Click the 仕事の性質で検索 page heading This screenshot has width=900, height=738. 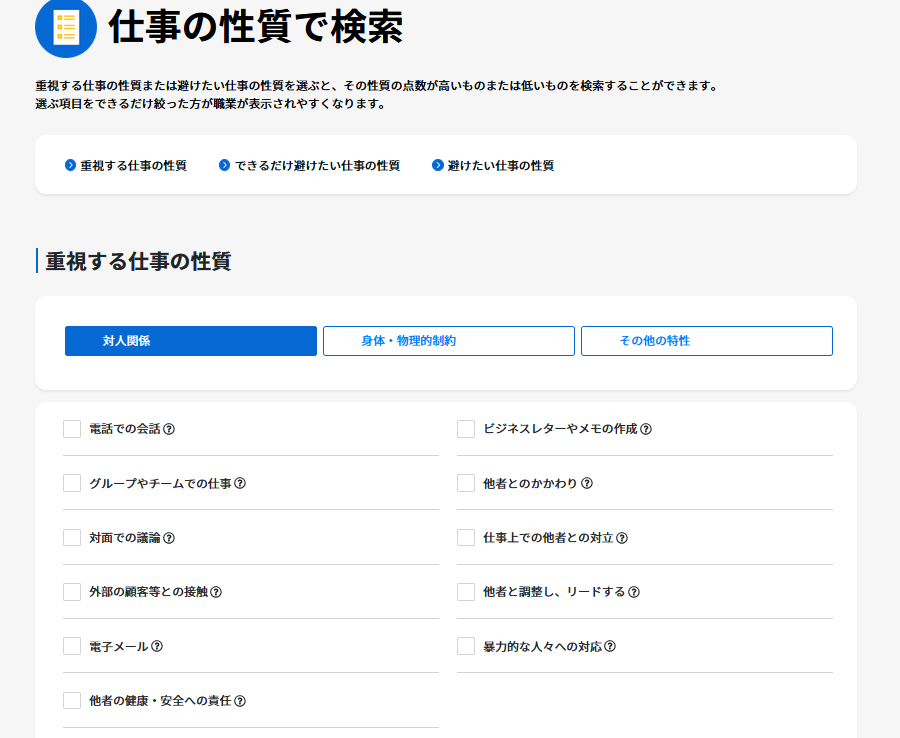tap(256, 27)
